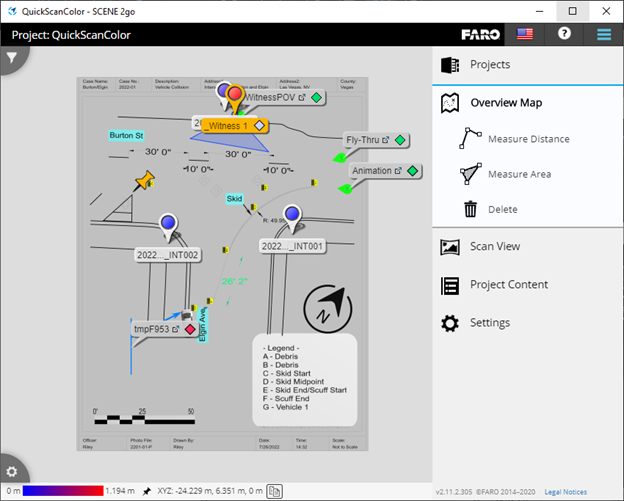
Task: Maximize the SCENE 2go window
Action: 572,11
